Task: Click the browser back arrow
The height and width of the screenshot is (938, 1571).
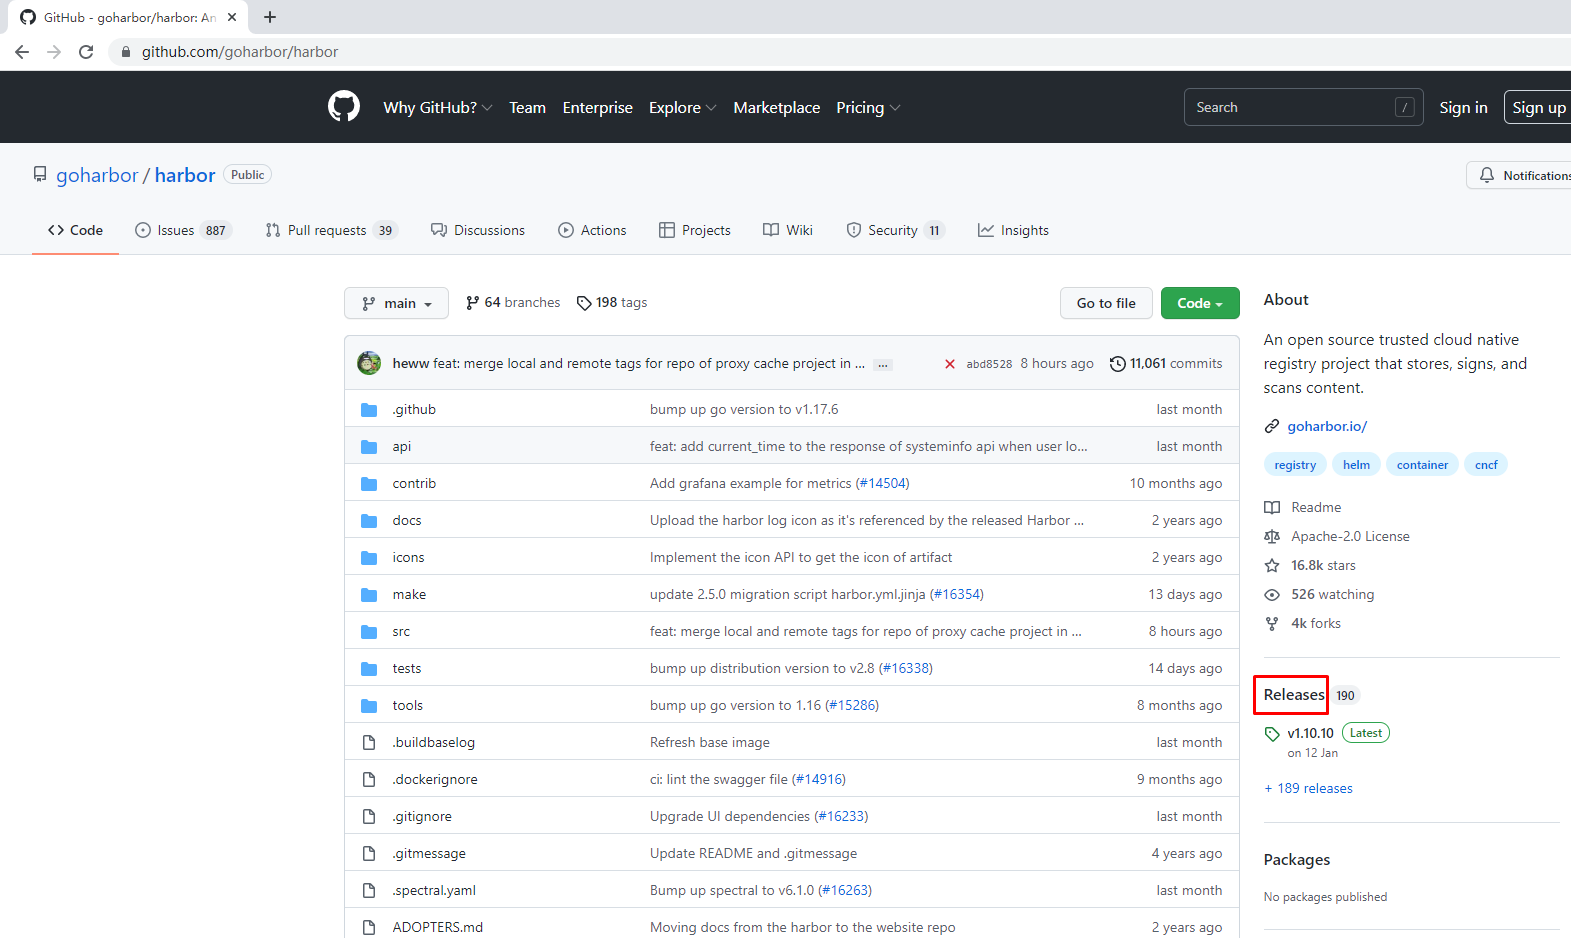Action: [x=22, y=52]
